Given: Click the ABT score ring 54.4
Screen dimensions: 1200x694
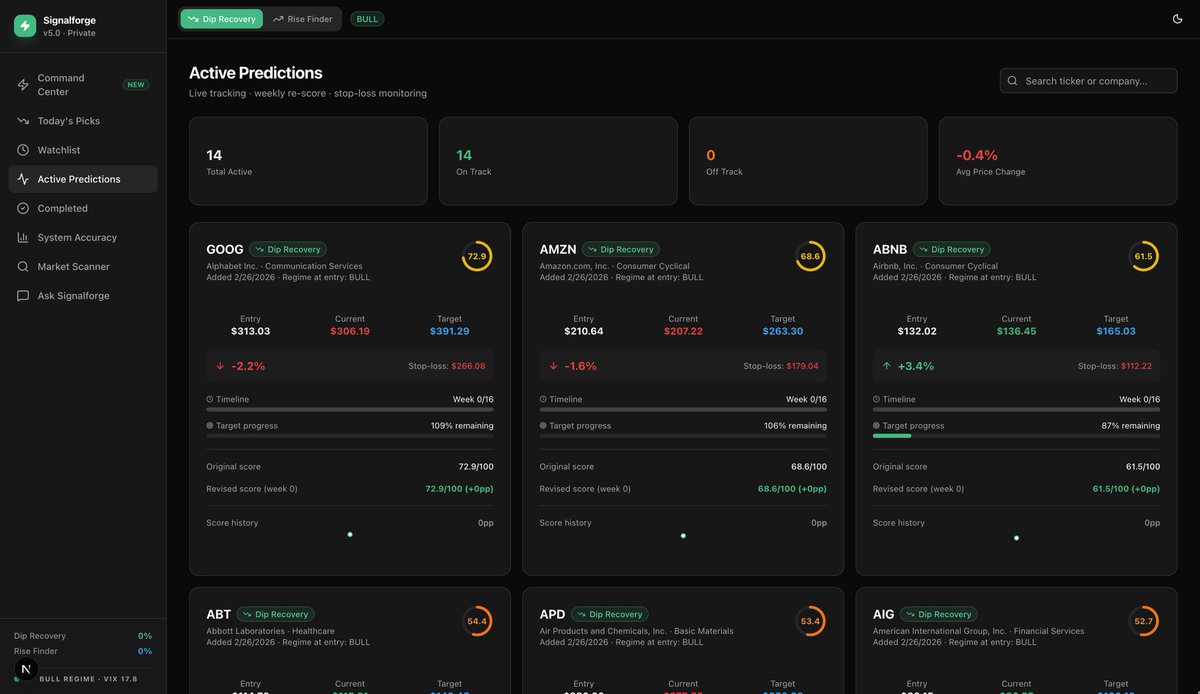Looking at the screenshot, I should point(477,621).
